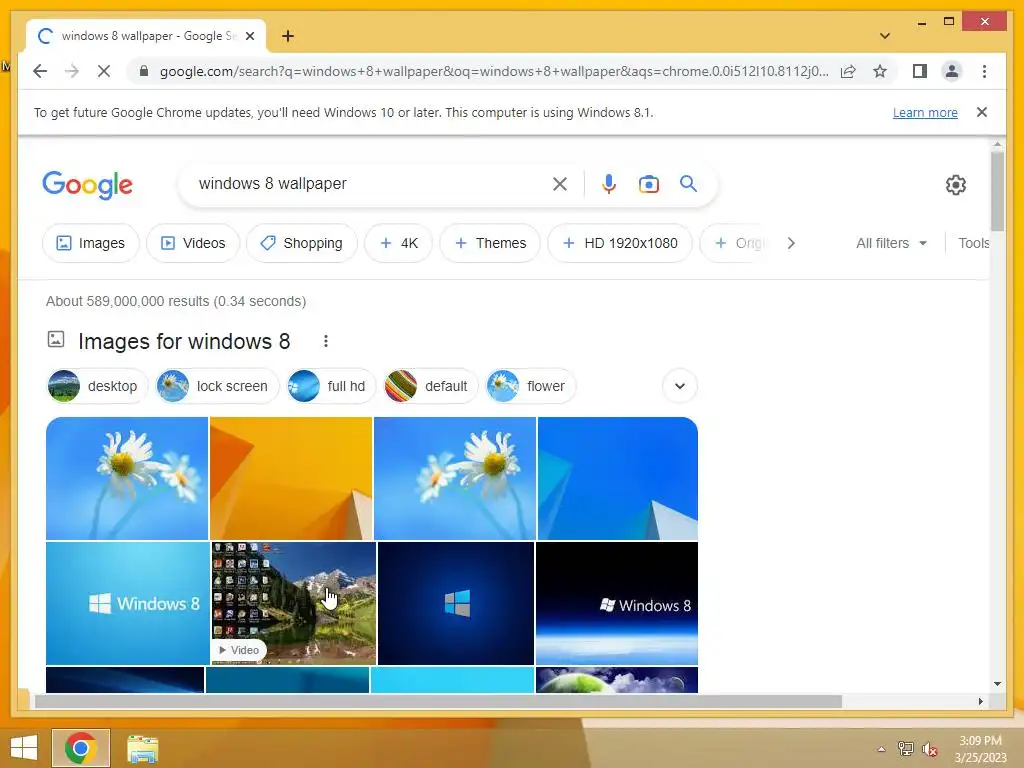Open the muted volume tray icon

pyautogui.click(x=929, y=749)
